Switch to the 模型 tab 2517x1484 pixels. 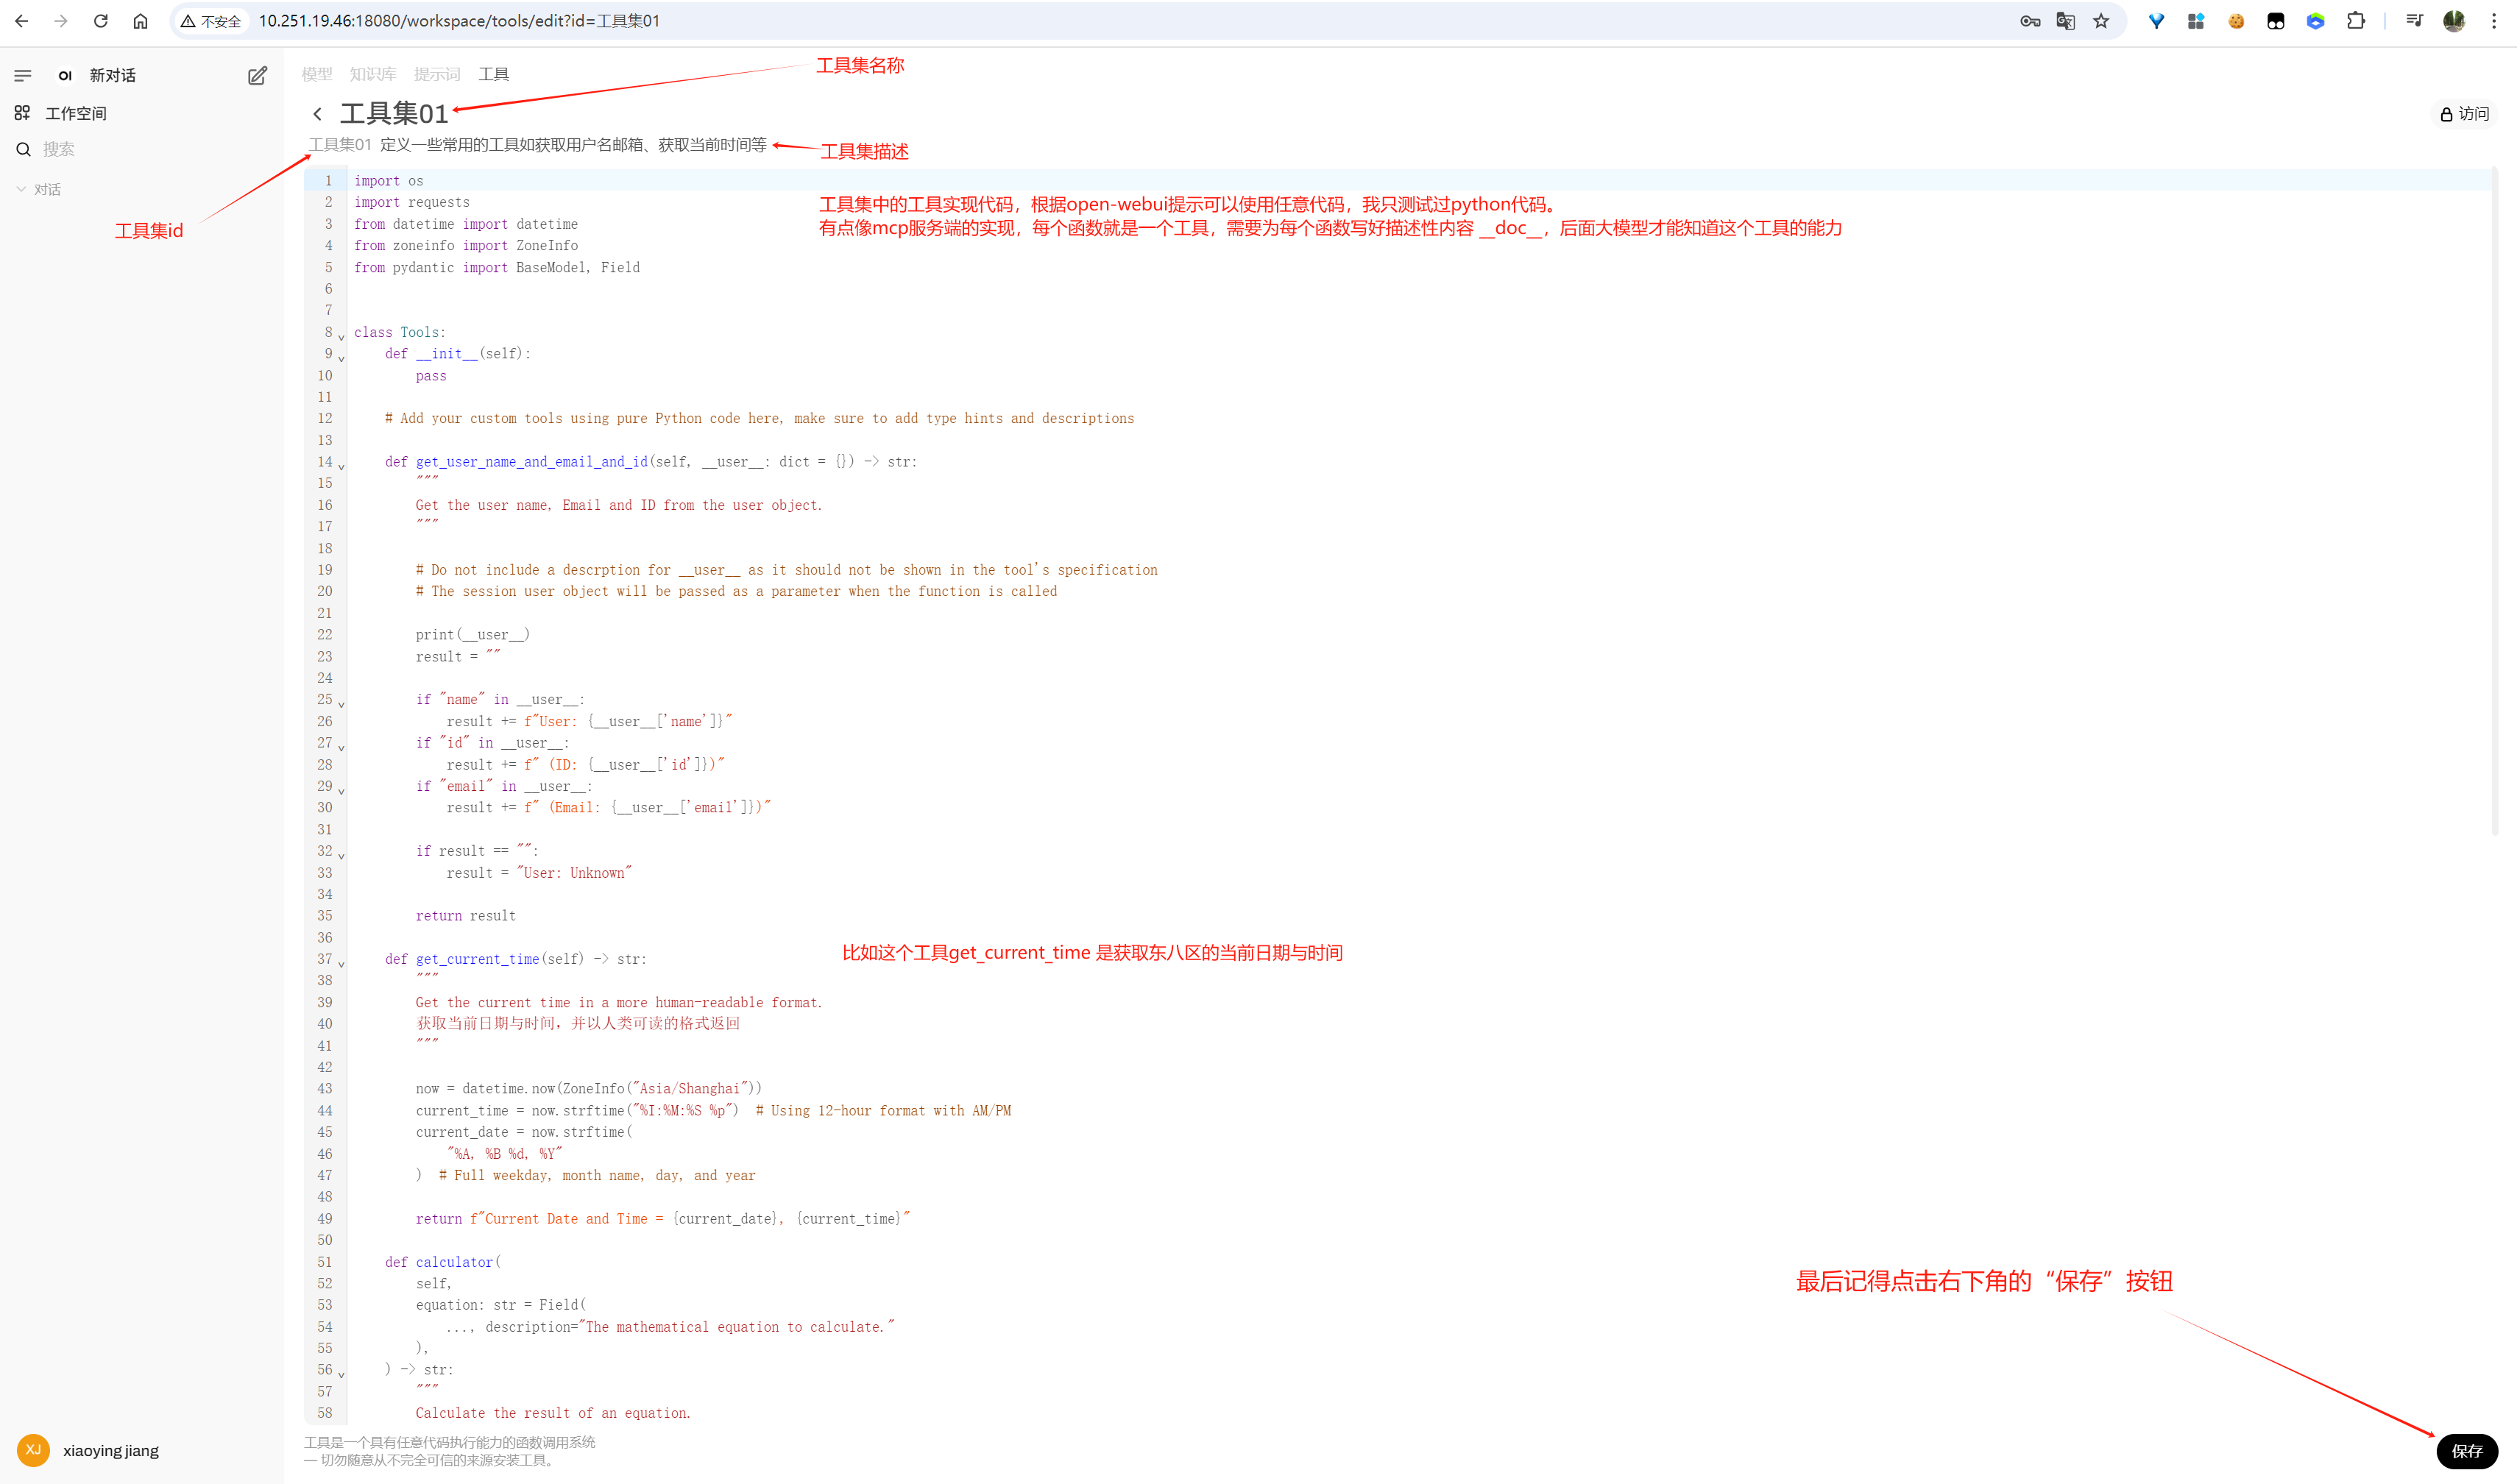tap(316, 74)
